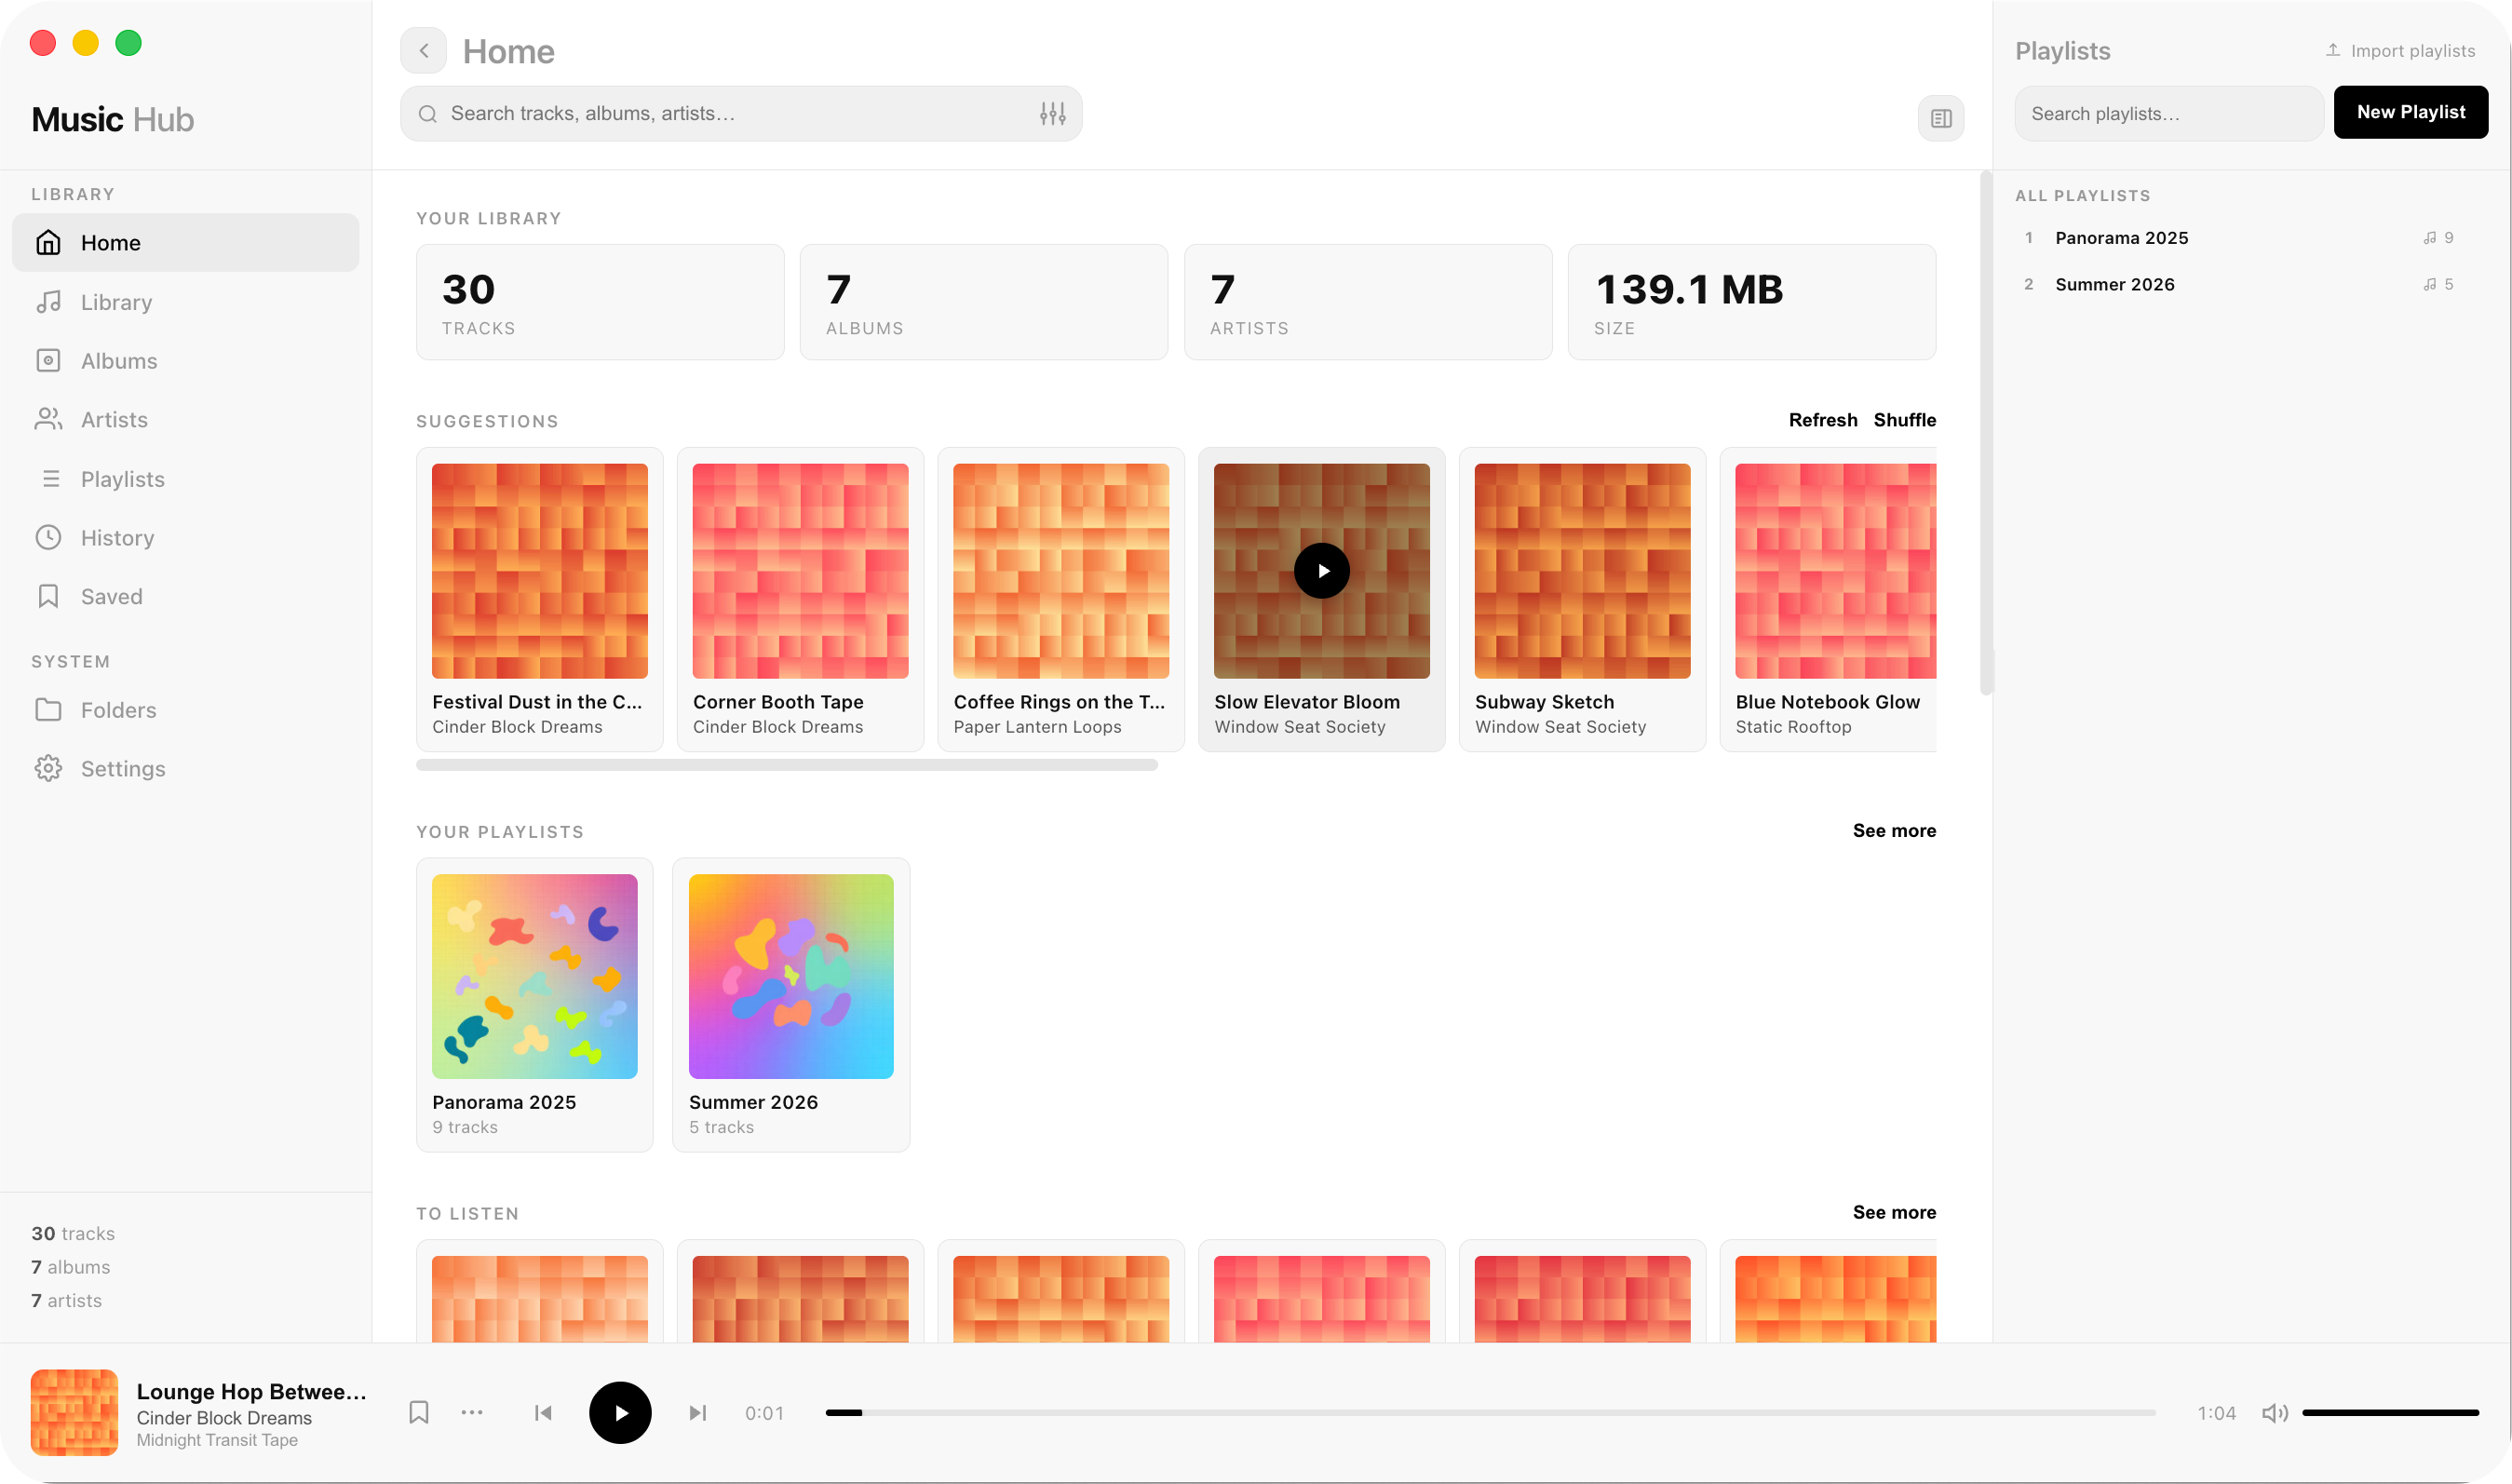The image size is (2512, 1484).
Task: Click 'Midnight Transit Tape' album name in player
Action: [217, 1441]
